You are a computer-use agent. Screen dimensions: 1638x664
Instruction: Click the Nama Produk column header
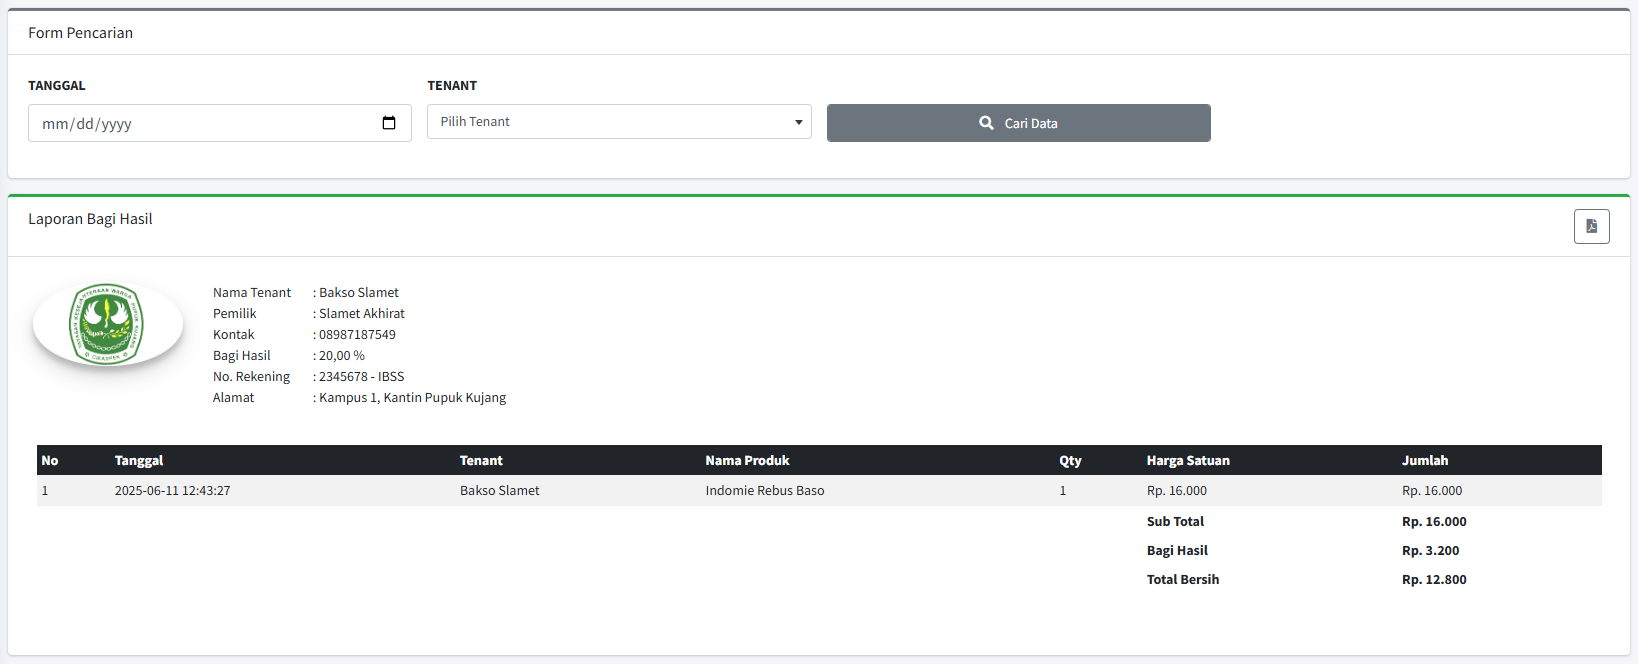747,460
